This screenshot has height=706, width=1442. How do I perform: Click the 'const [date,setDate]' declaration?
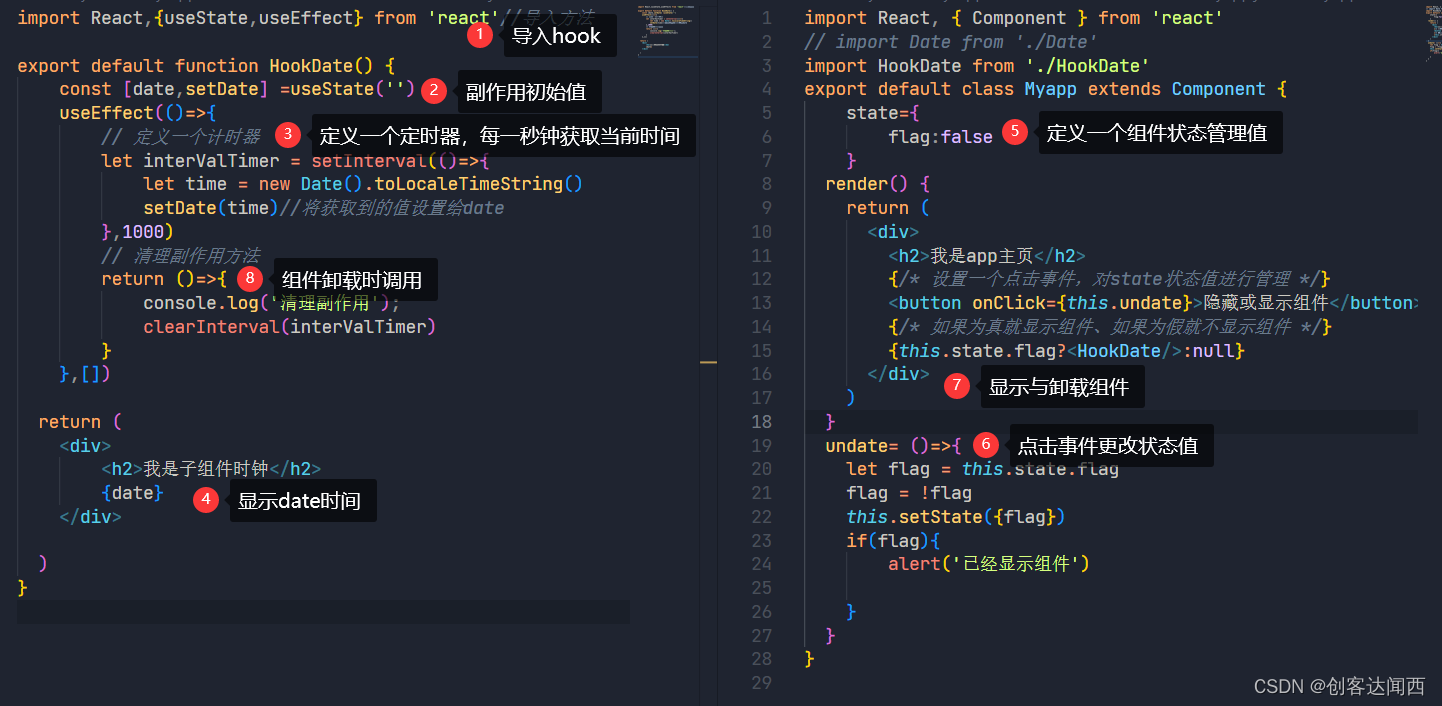[164, 89]
